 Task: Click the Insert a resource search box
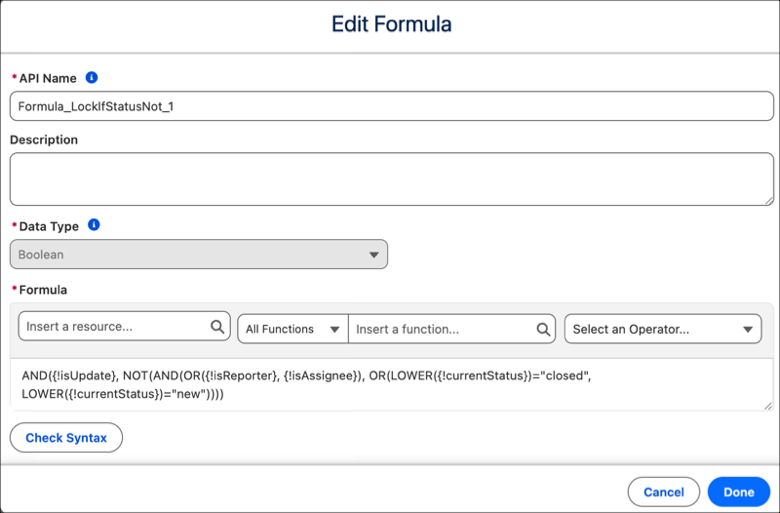click(124, 326)
